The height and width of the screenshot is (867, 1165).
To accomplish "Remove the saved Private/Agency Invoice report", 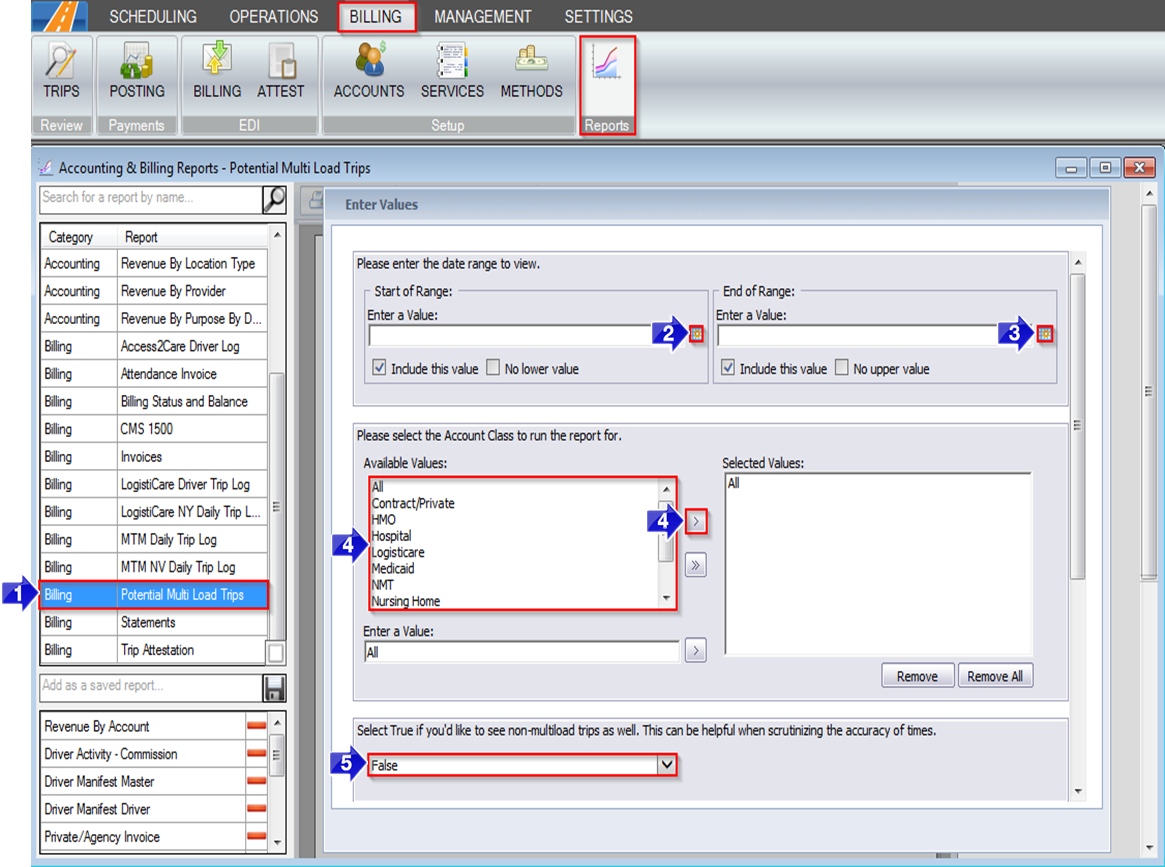I will point(256,836).
